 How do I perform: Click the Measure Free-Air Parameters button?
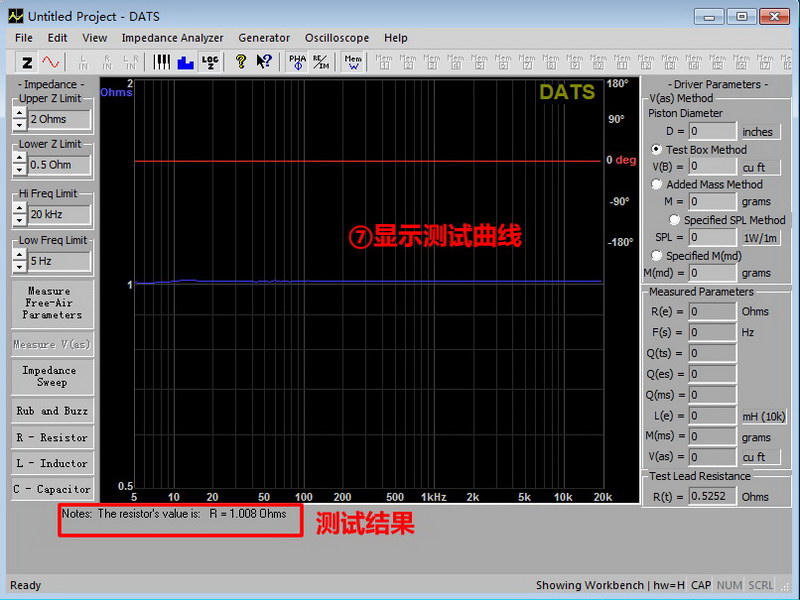point(51,303)
